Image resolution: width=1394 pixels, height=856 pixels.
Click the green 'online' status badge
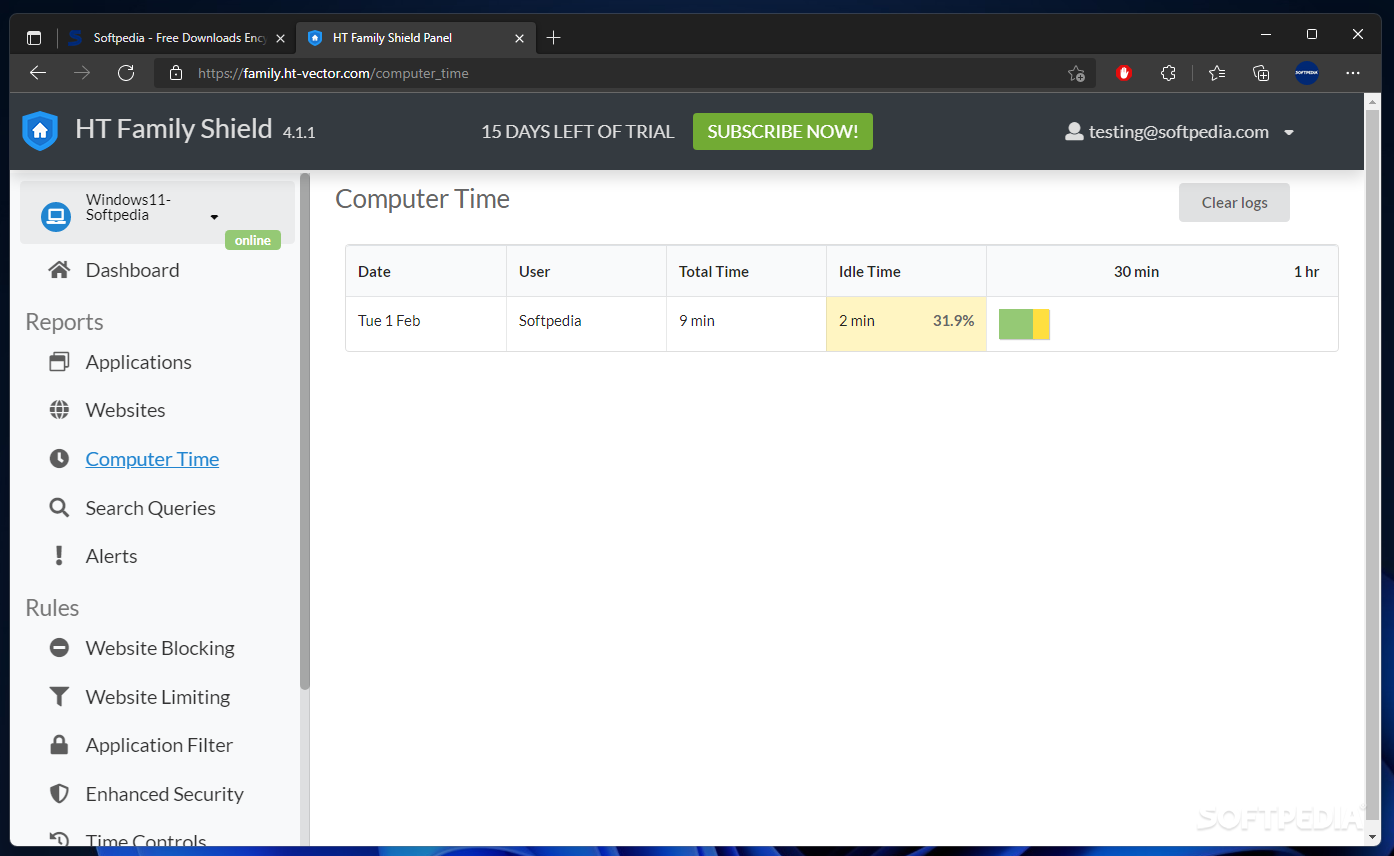(253, 240)
